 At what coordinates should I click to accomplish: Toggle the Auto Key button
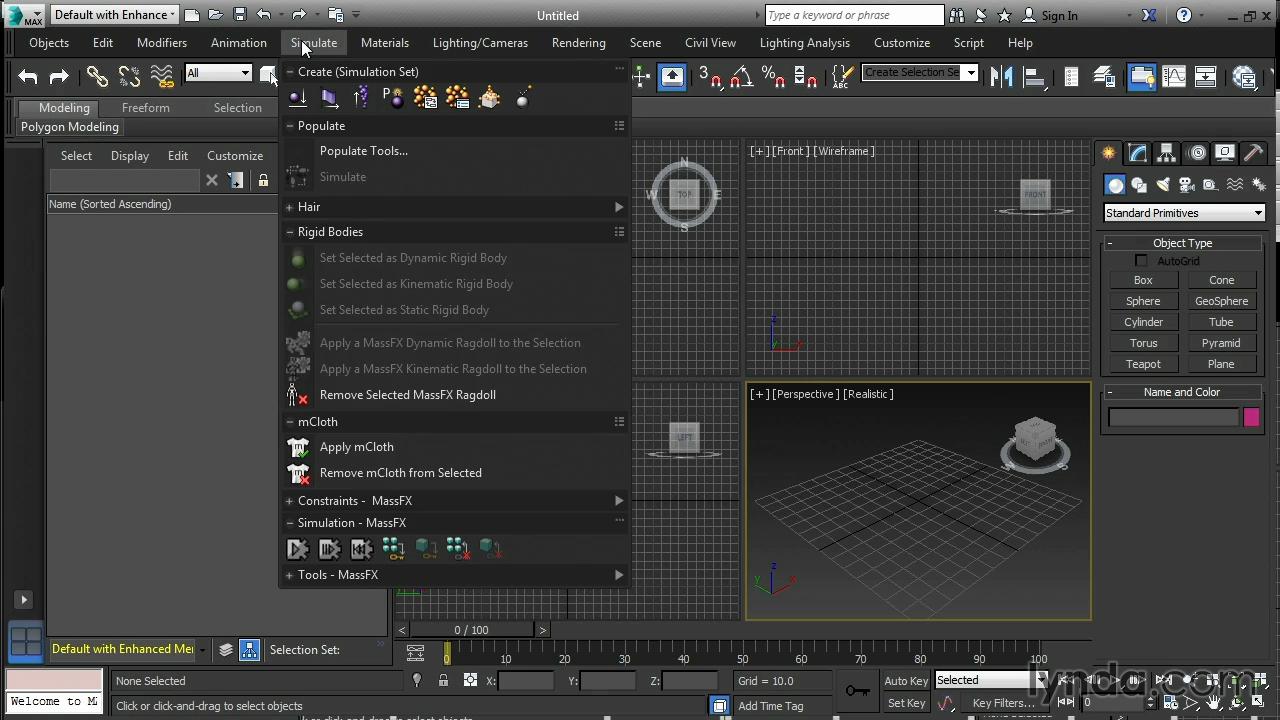pyautogui.click(x=906, y=681)
